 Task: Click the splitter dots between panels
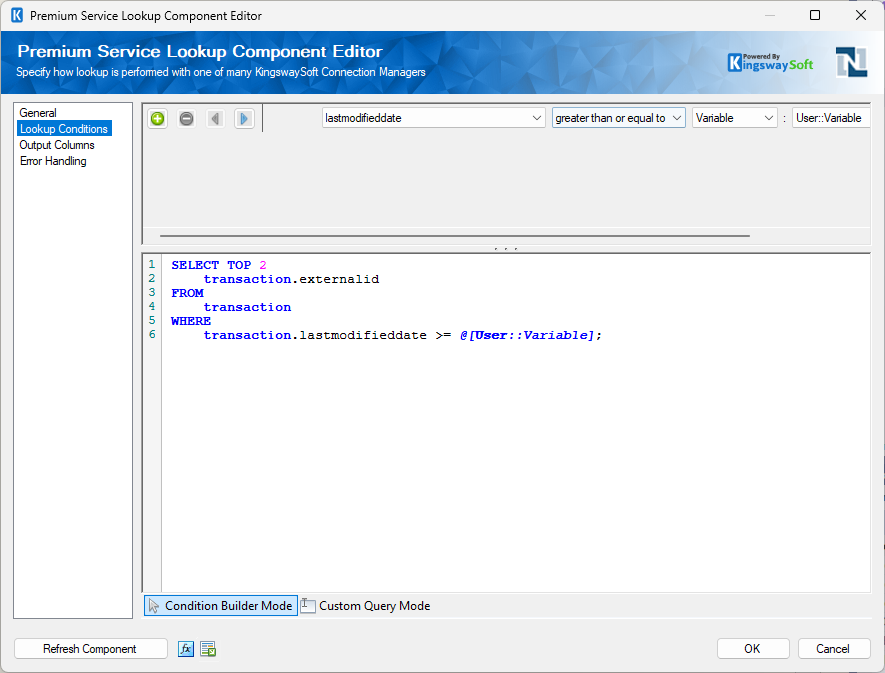[505, 248]
